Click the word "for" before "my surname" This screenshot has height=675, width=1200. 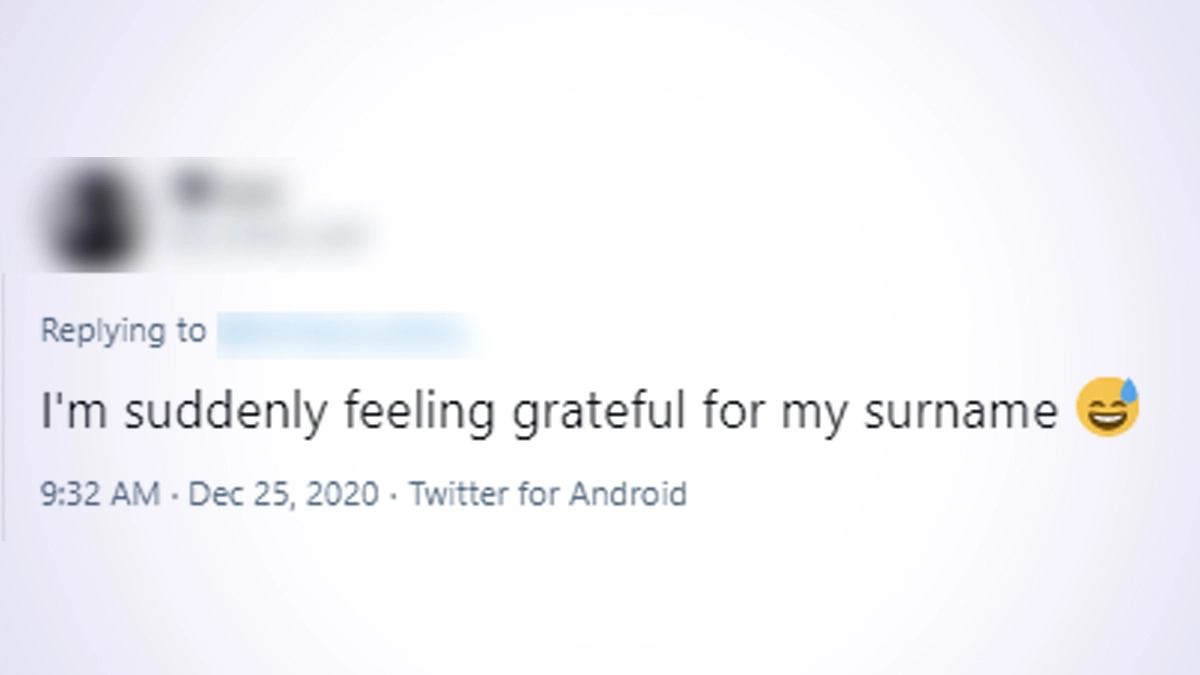[x=730, y=411]
